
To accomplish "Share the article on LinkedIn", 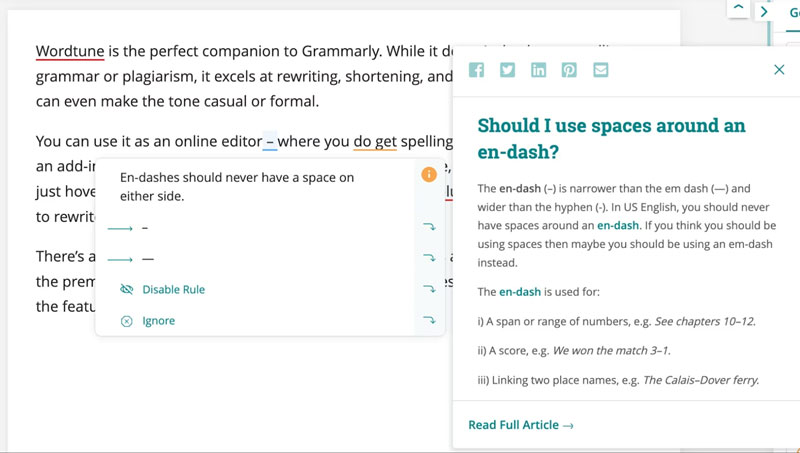I will coord(538,69).
